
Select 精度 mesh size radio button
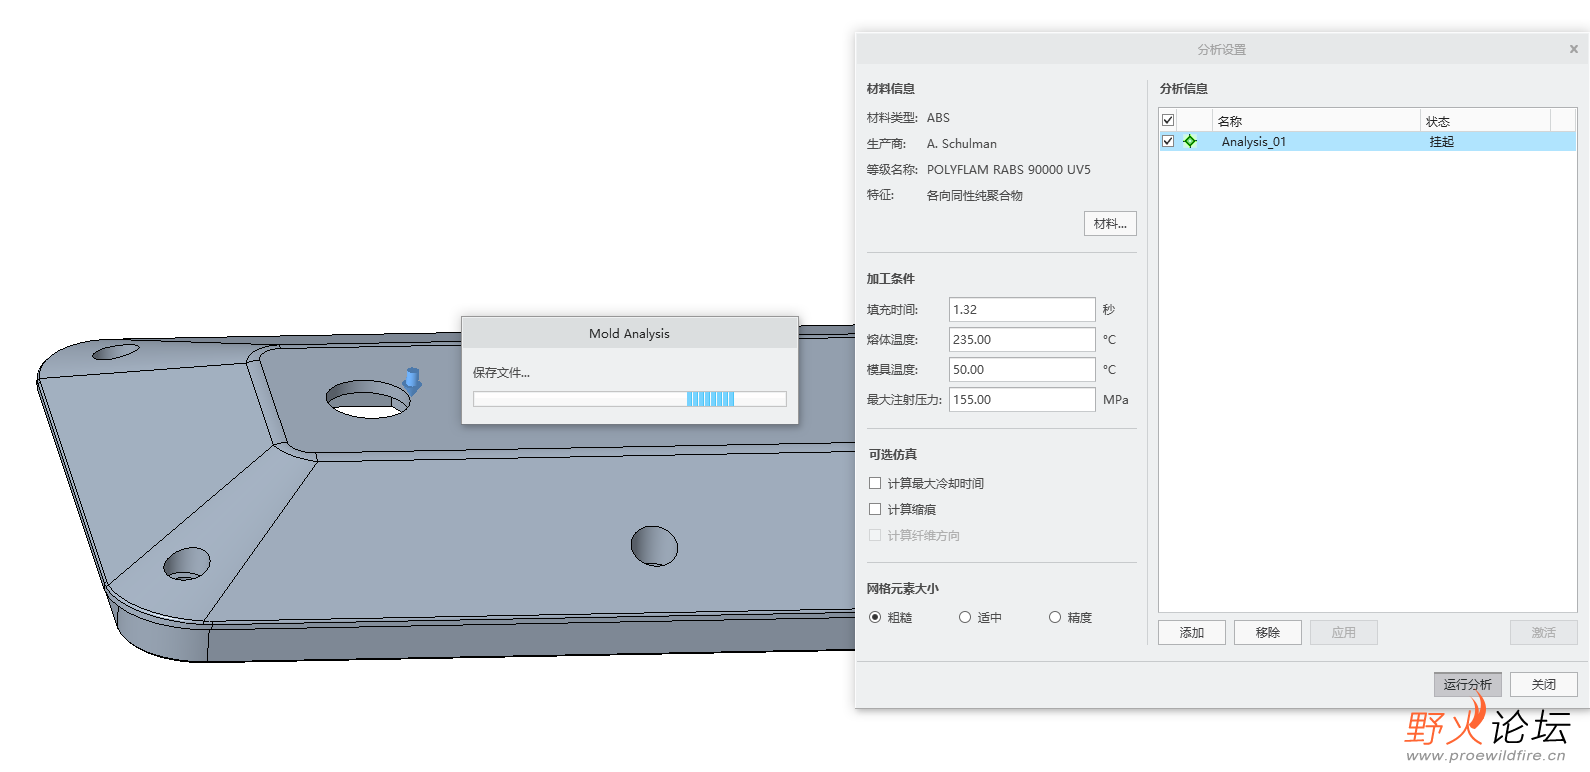click(x=1055, y=617)
